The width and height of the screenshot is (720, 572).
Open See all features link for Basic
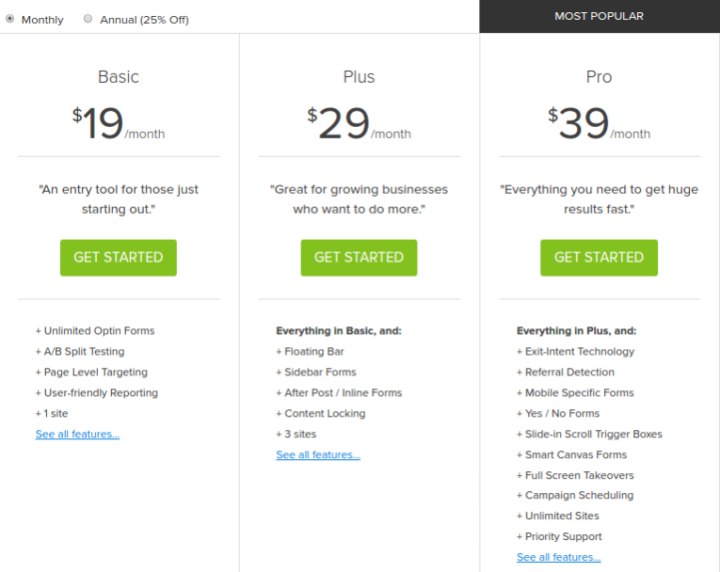(x=78, y=434)
